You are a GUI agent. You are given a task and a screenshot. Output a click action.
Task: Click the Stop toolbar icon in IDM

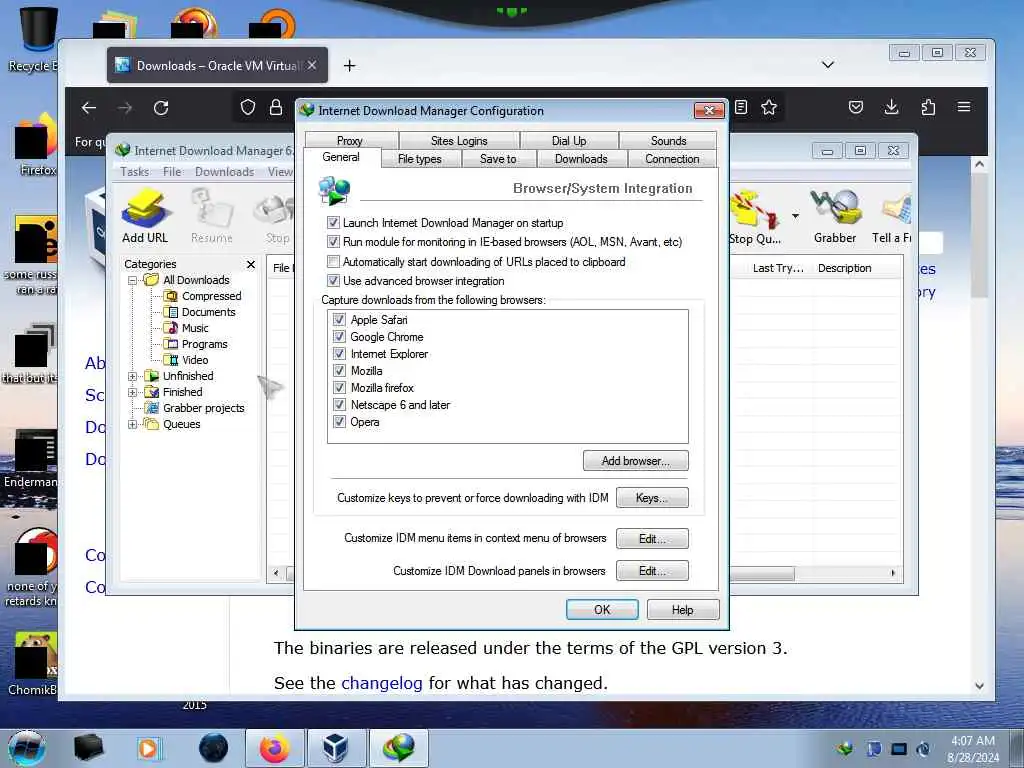point(277,216)
